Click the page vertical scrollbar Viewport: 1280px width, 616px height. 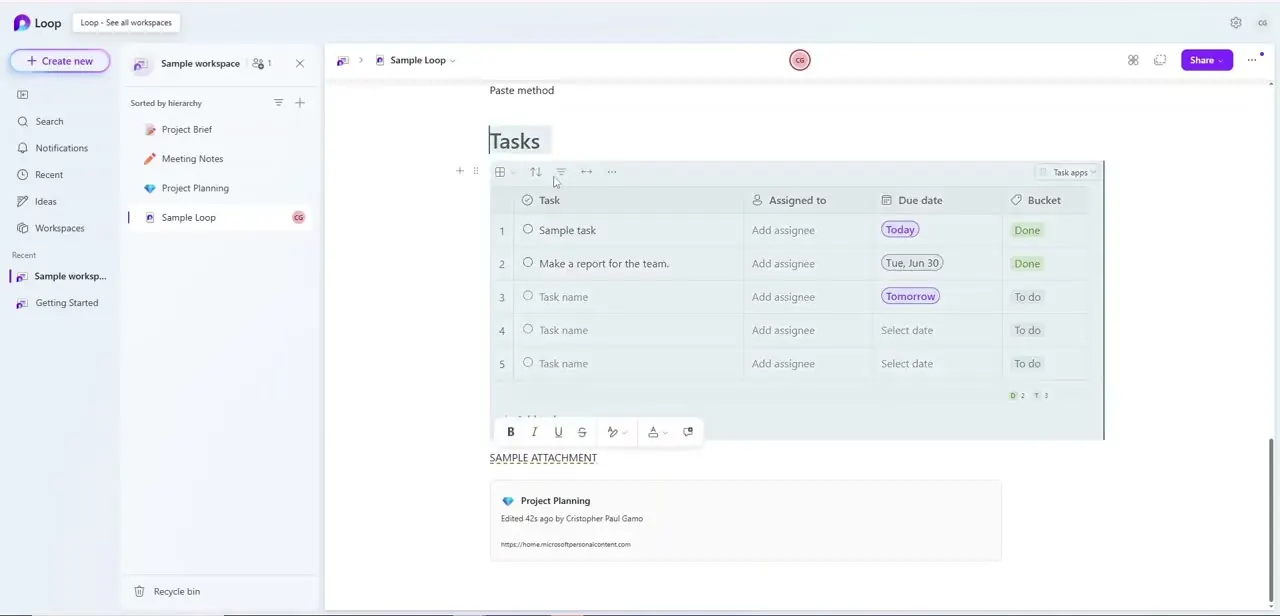click(1273, 520)
